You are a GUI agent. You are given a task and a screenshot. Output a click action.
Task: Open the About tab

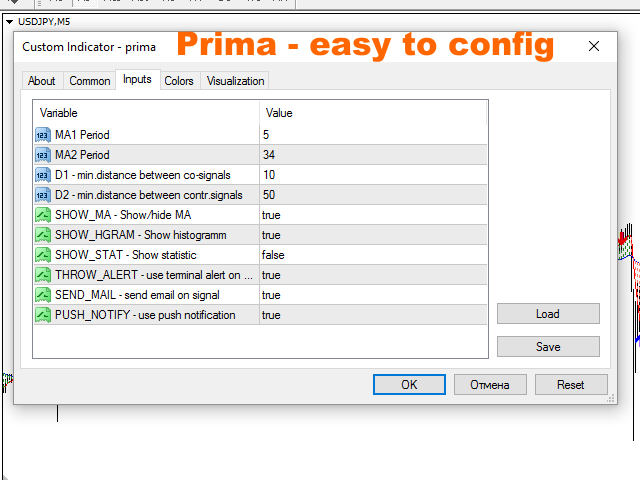(42, 81)
